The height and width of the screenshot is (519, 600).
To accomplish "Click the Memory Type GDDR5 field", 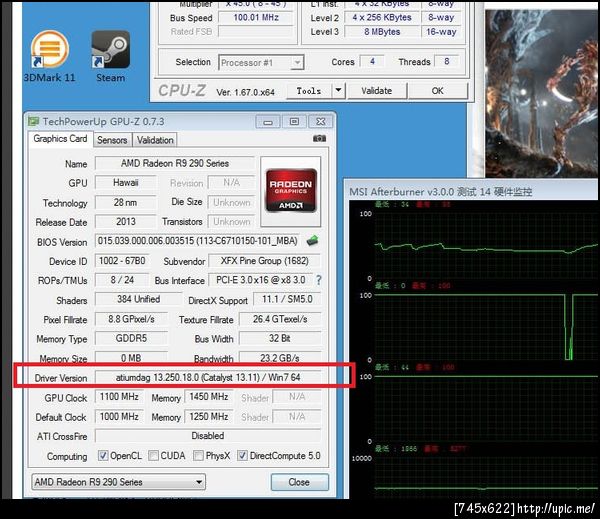I will pyautogui.click(x=131, y=338).
